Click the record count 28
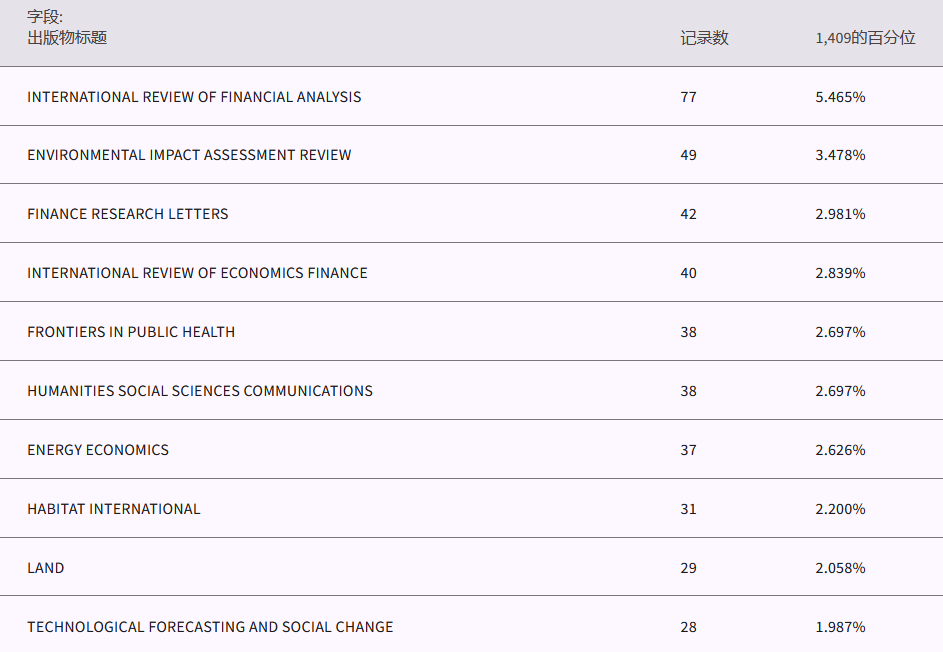 (688, 627)
